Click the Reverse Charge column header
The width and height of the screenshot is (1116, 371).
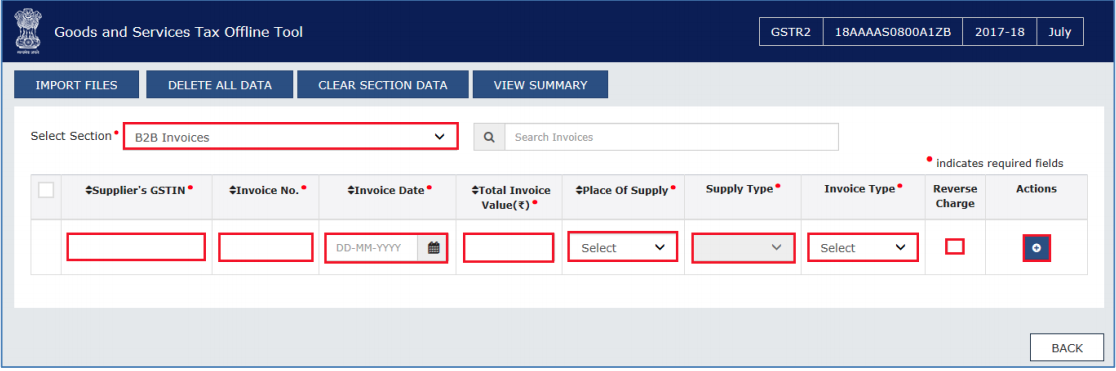coord(955,196)
